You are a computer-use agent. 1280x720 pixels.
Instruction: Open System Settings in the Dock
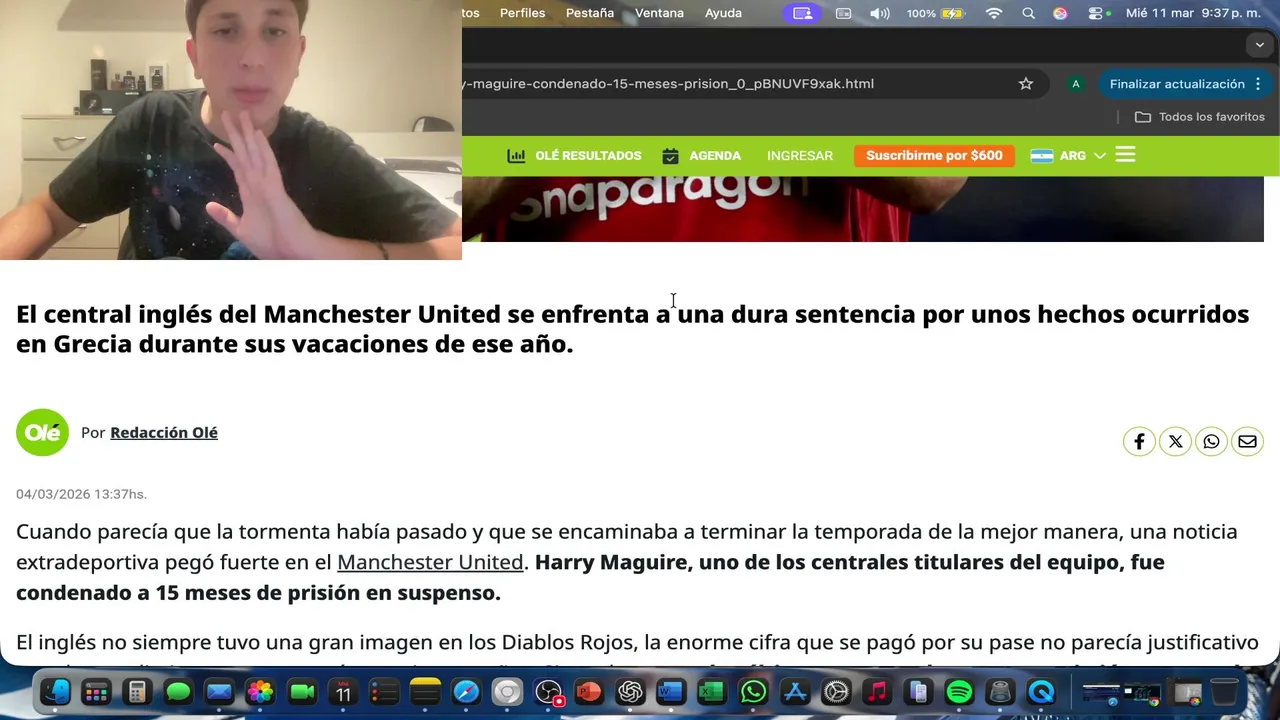836,692
